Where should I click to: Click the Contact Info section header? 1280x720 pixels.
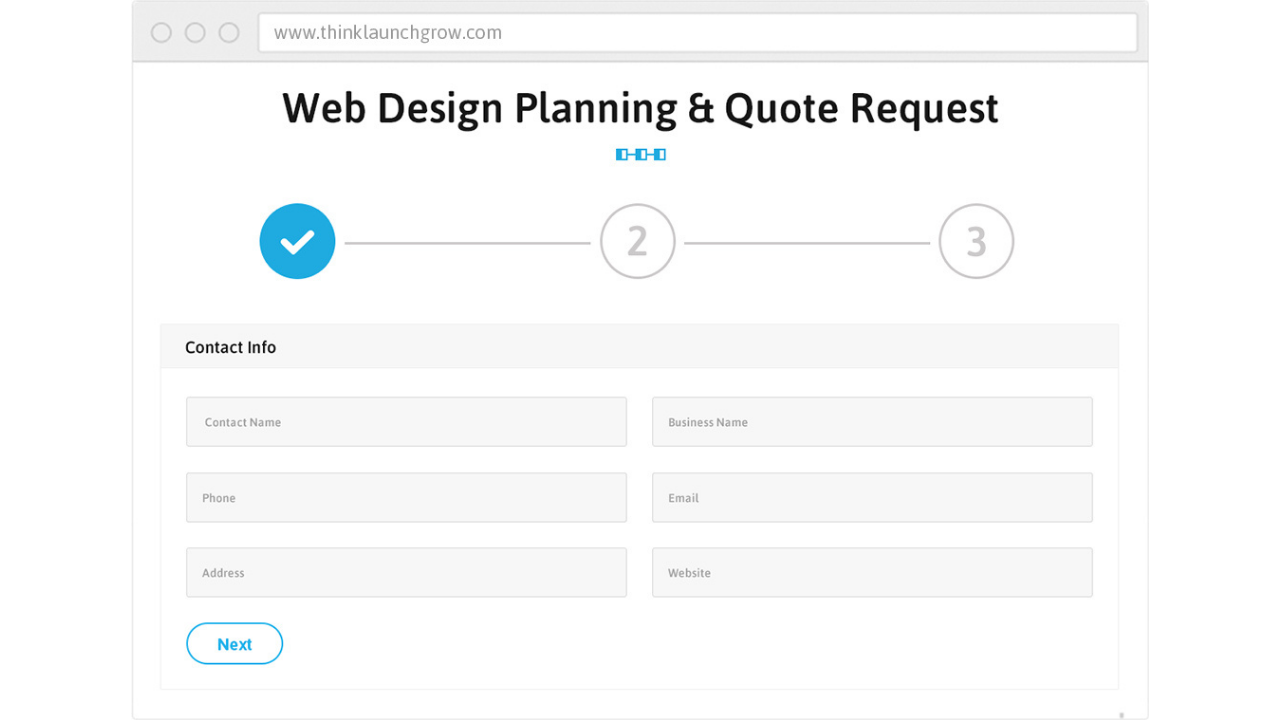point(231,347)
